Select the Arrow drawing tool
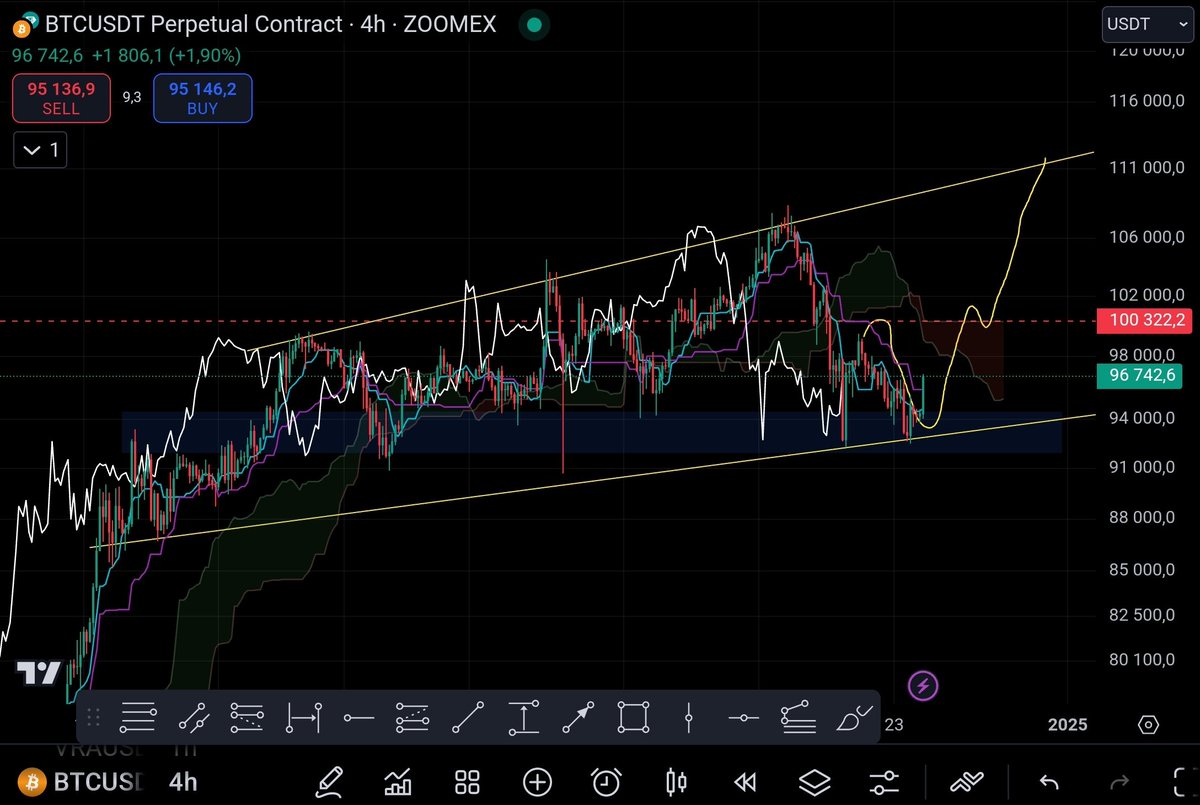Image resolution: width=1200 pixels, height=805 pixels. (578, 716)
